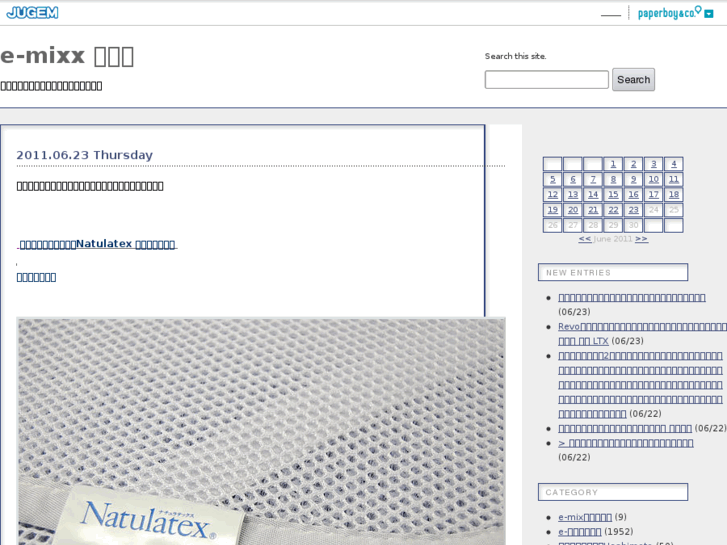This screenshot has width=727, height=545.
Task: Click the June 2011 calendar label
Action: (x=613, y=239)
